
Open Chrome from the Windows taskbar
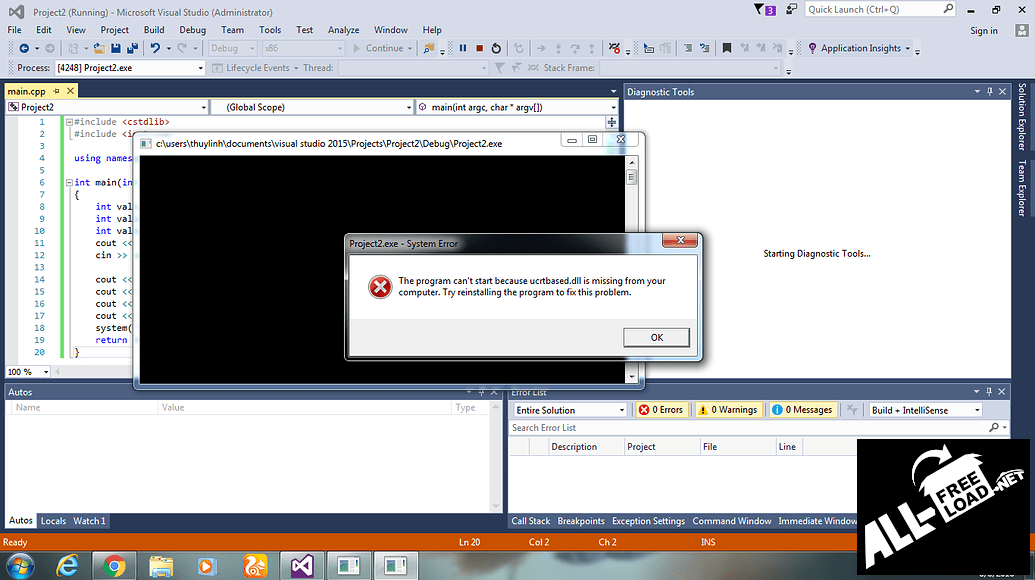[x=114, y=567]
